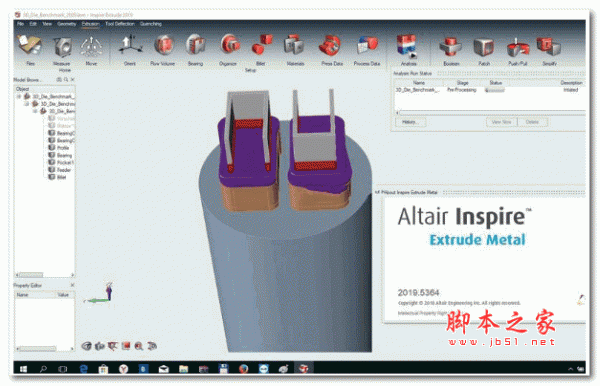Screen dimensions: 600x386
Task: Click the magnifier zoom view control icon
Action: [139, 346]
